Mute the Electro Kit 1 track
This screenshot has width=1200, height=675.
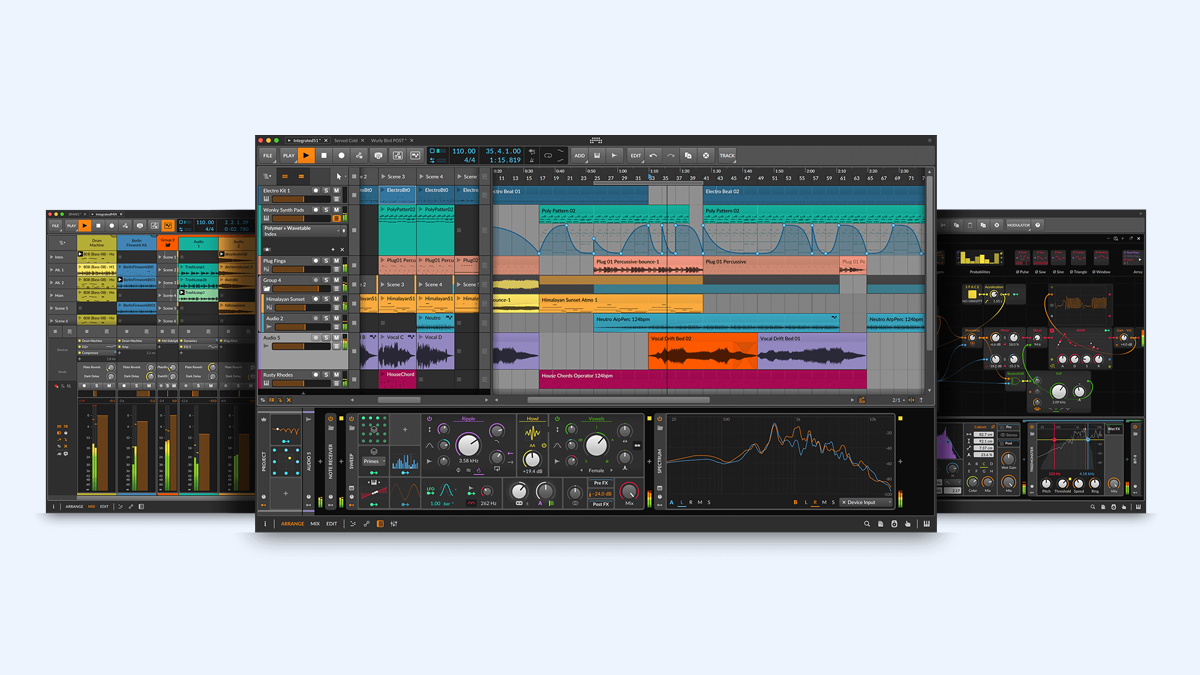click(337, 190)
